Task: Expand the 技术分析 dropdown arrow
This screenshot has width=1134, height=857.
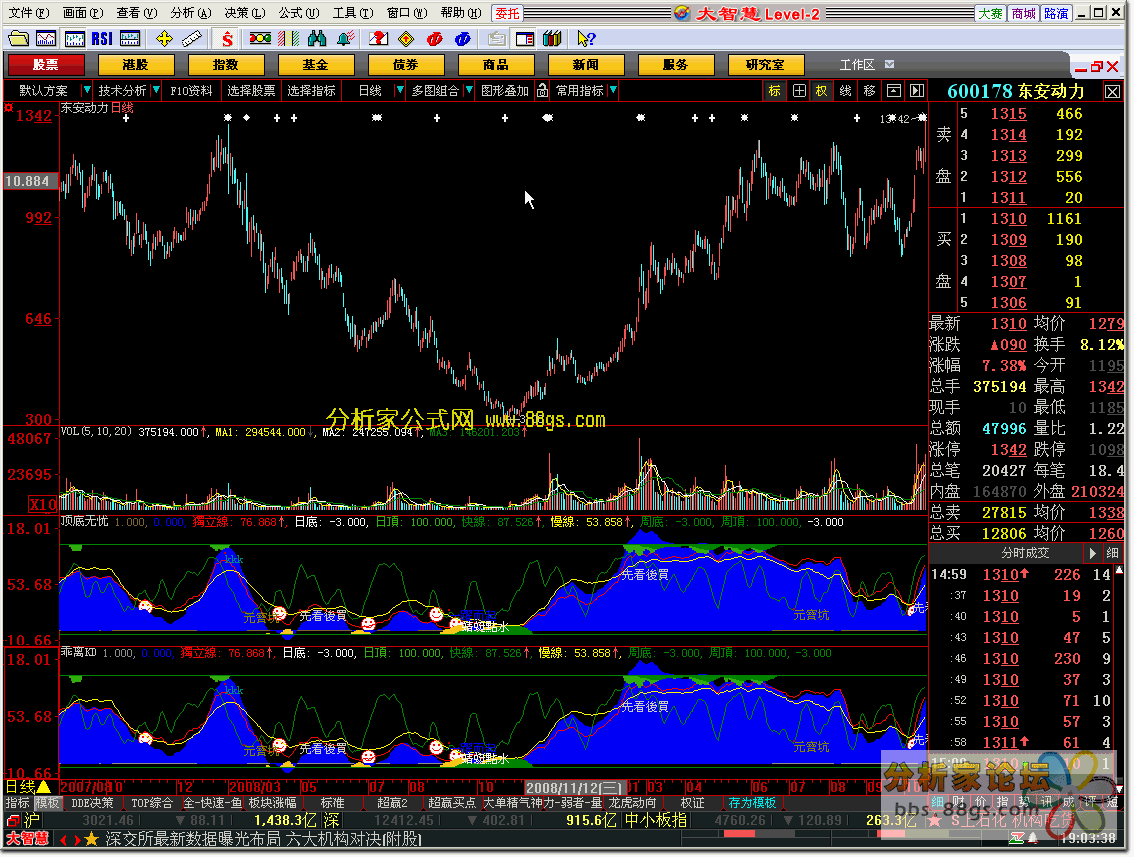Action: pos(156,90)
